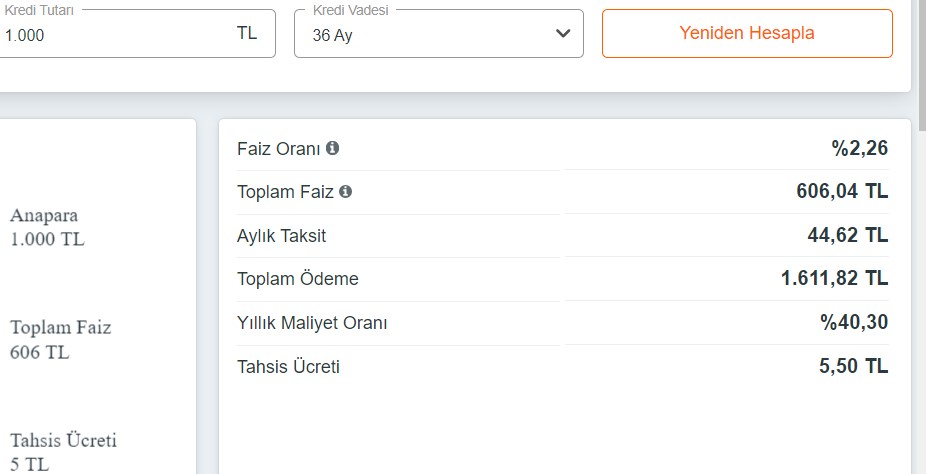926x474 pixels.
Task: Open the 36 Ay term selector
Action: tap(439, 34)
